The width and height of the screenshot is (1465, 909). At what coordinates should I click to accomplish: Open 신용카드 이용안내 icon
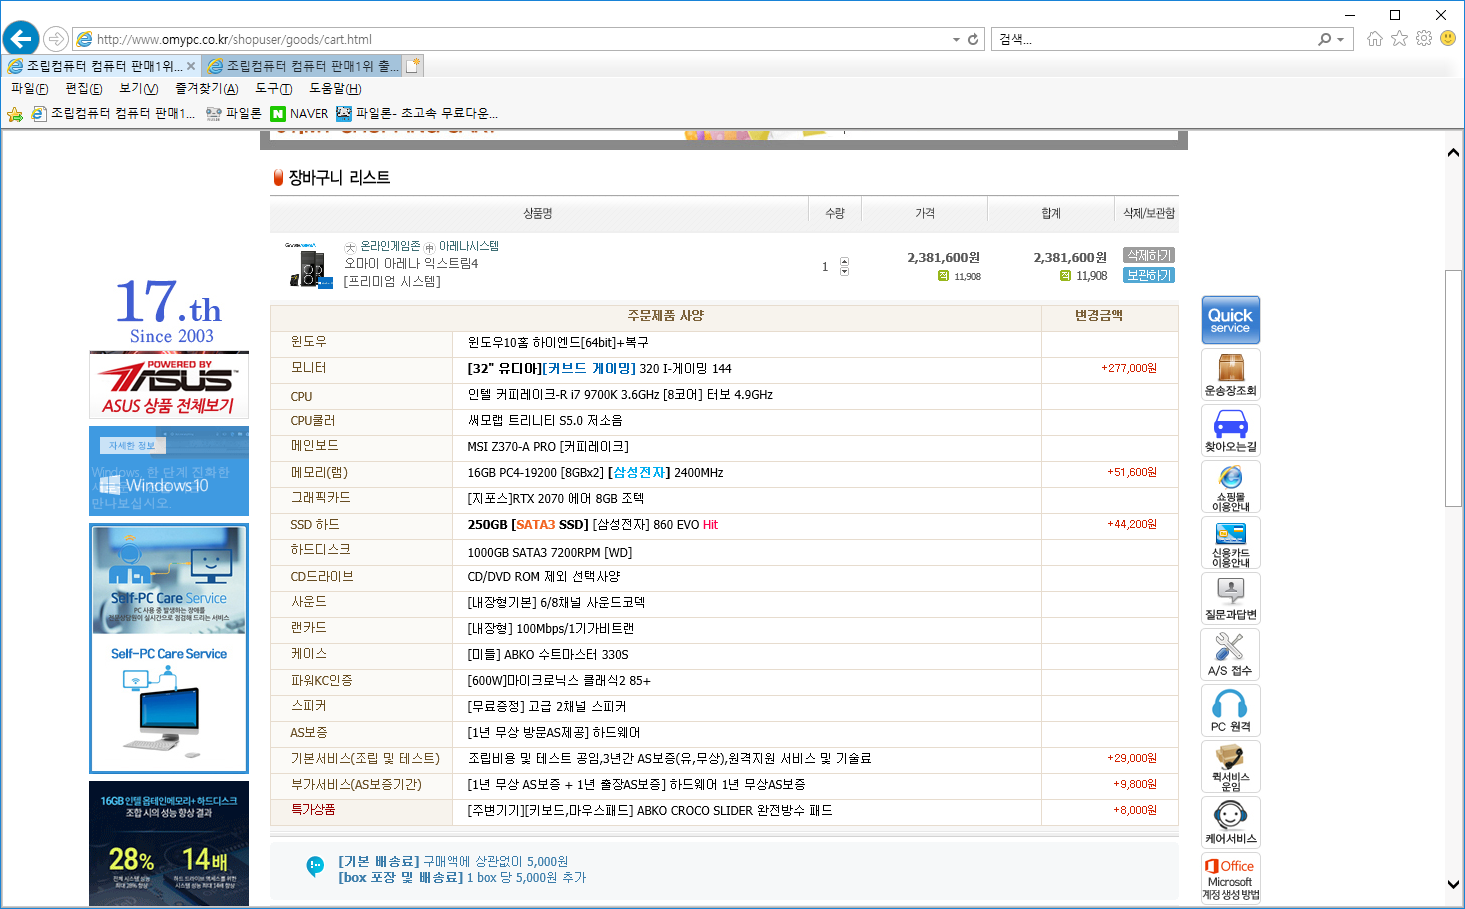click(1231, 543)
